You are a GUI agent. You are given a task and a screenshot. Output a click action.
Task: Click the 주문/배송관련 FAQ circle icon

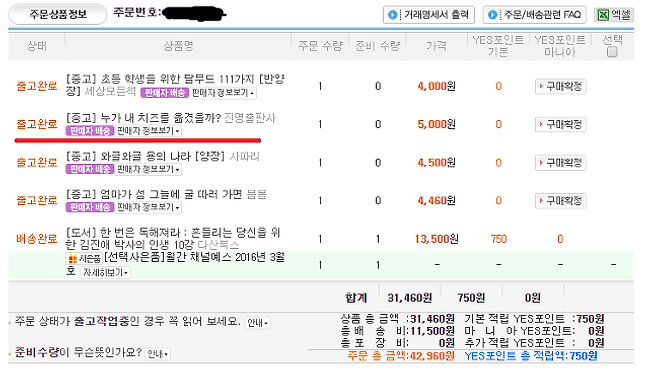point(492,15)
